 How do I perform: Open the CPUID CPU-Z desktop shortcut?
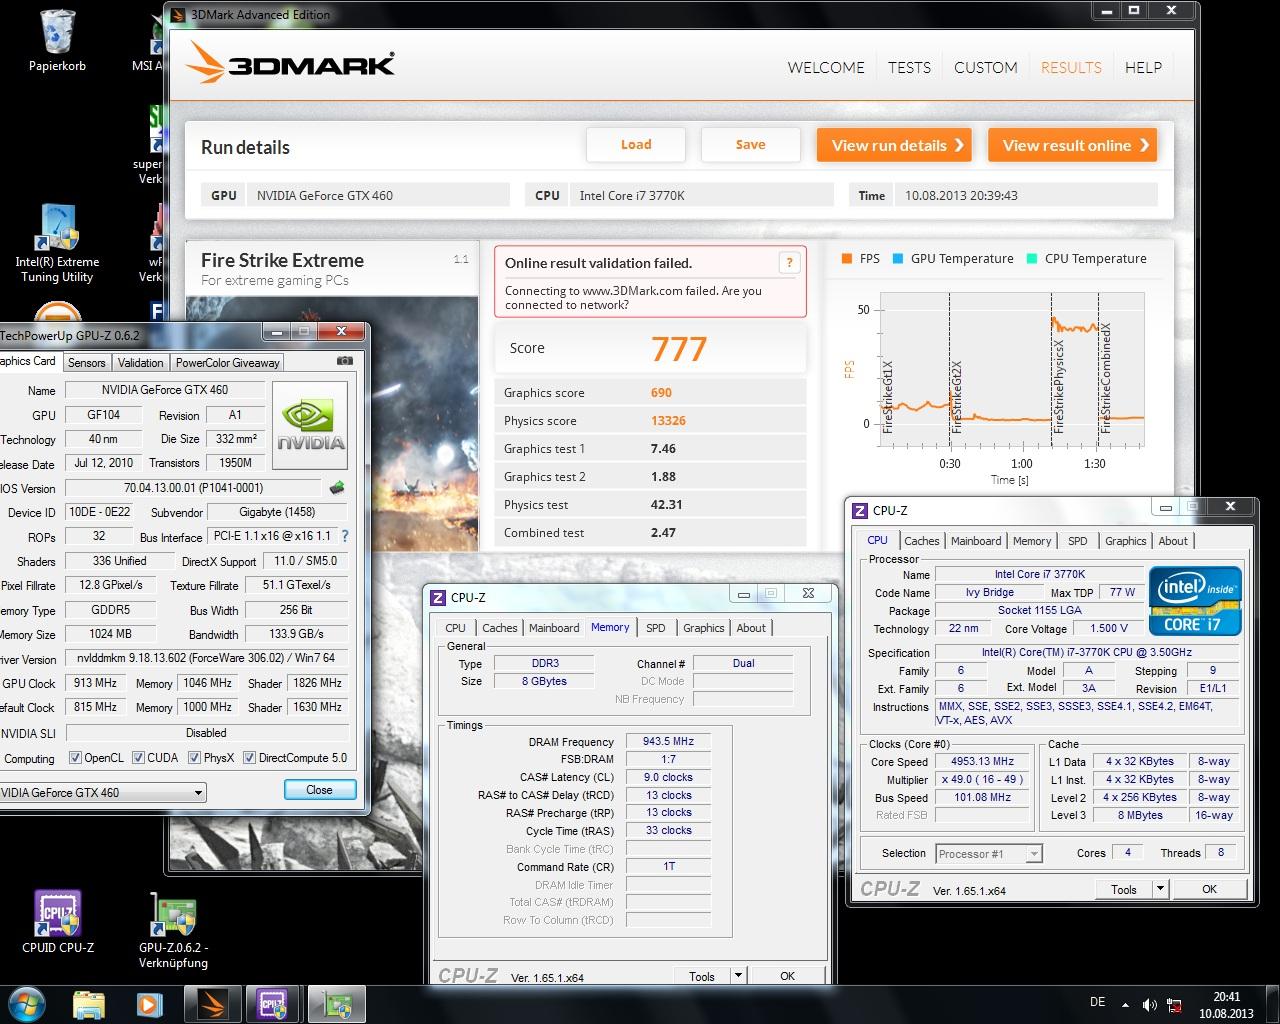(x=58, y=922)
